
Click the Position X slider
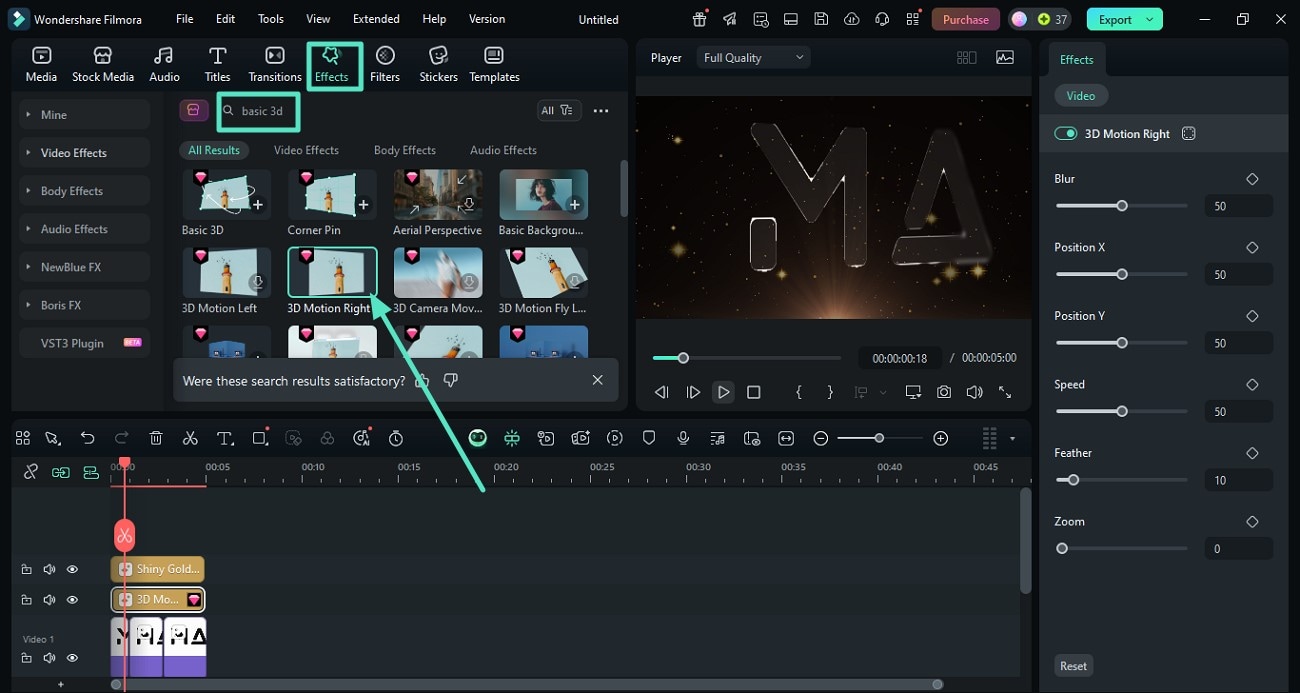[1121, 274]
